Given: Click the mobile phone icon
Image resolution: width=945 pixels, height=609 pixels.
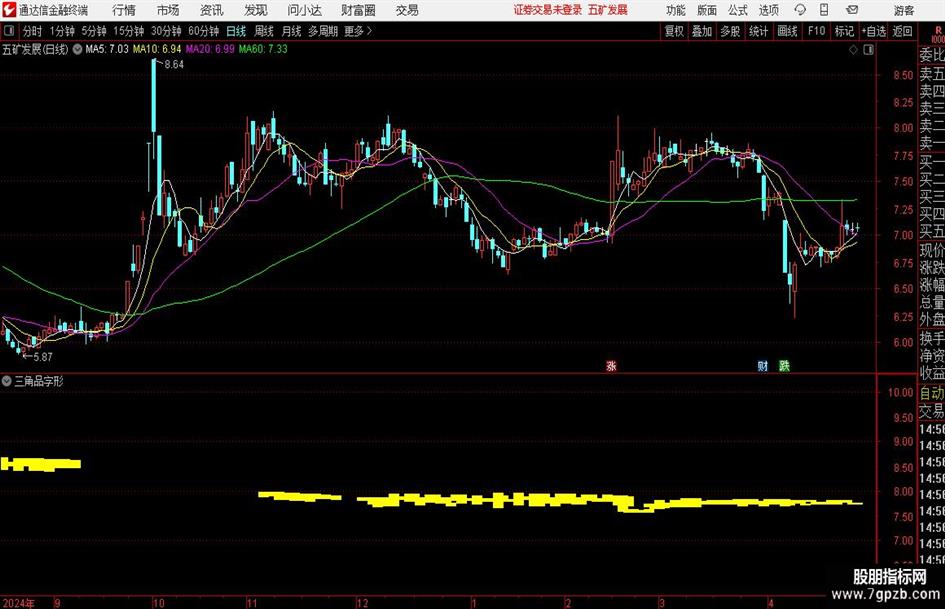Looking at the screenshot, I should pos(824,10).
